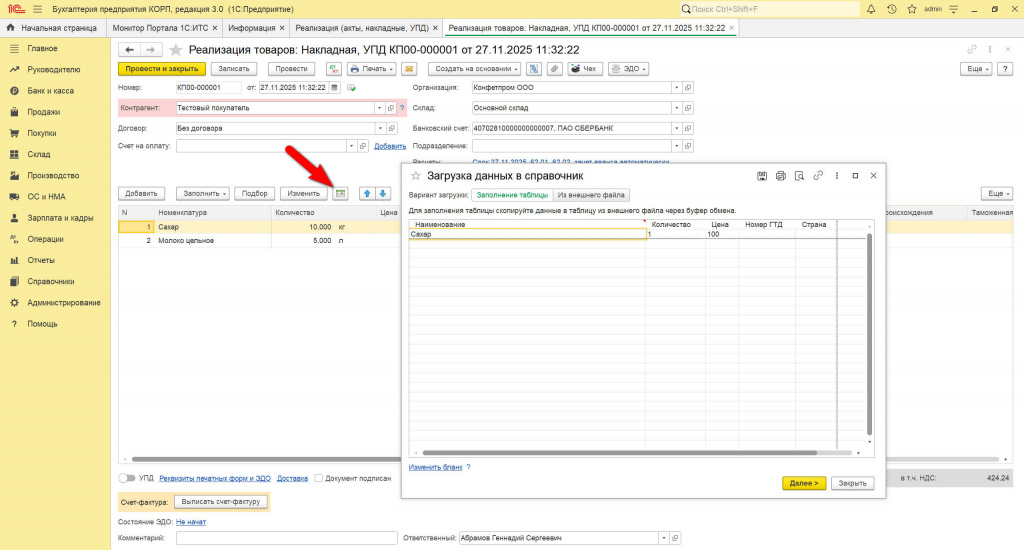
Task: Check the Документ подписан checkbox
Action: [x=318, y=478]
